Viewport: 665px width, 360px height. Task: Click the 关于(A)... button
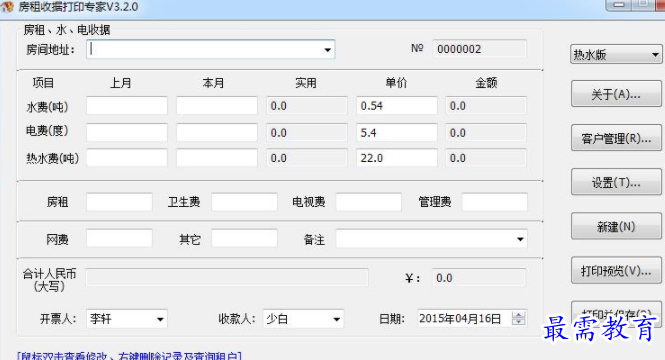(x=616, y=94)
